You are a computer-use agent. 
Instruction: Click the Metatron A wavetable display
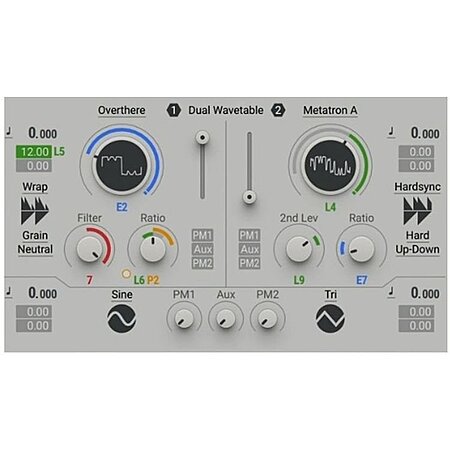click(330, 166)
